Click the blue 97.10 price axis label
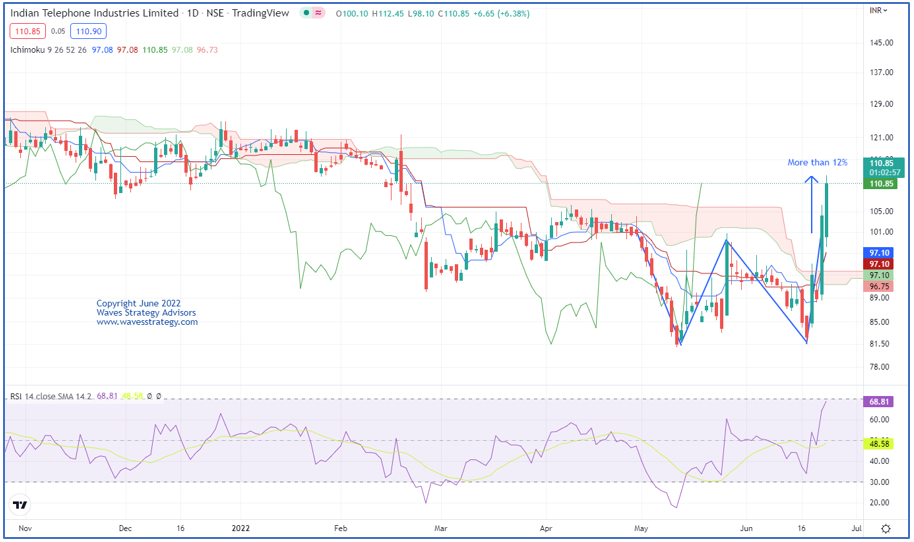This screenshot has height=542, width=914. tap(879, 253)
